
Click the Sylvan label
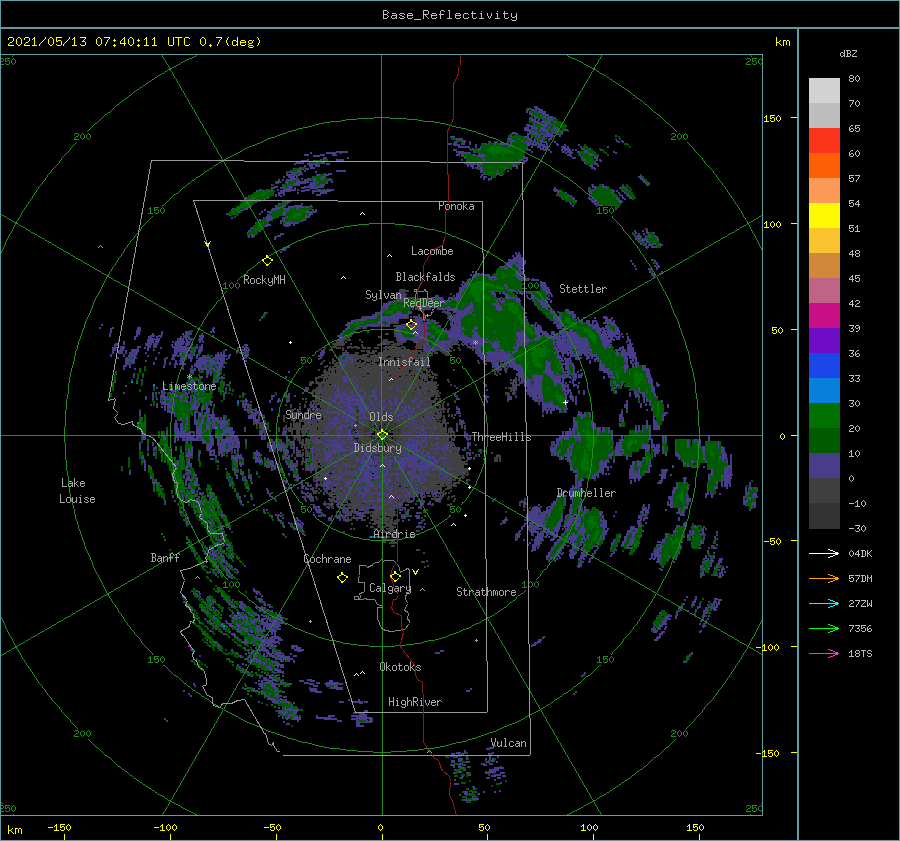pyautogui.click(x=383, y=295)
